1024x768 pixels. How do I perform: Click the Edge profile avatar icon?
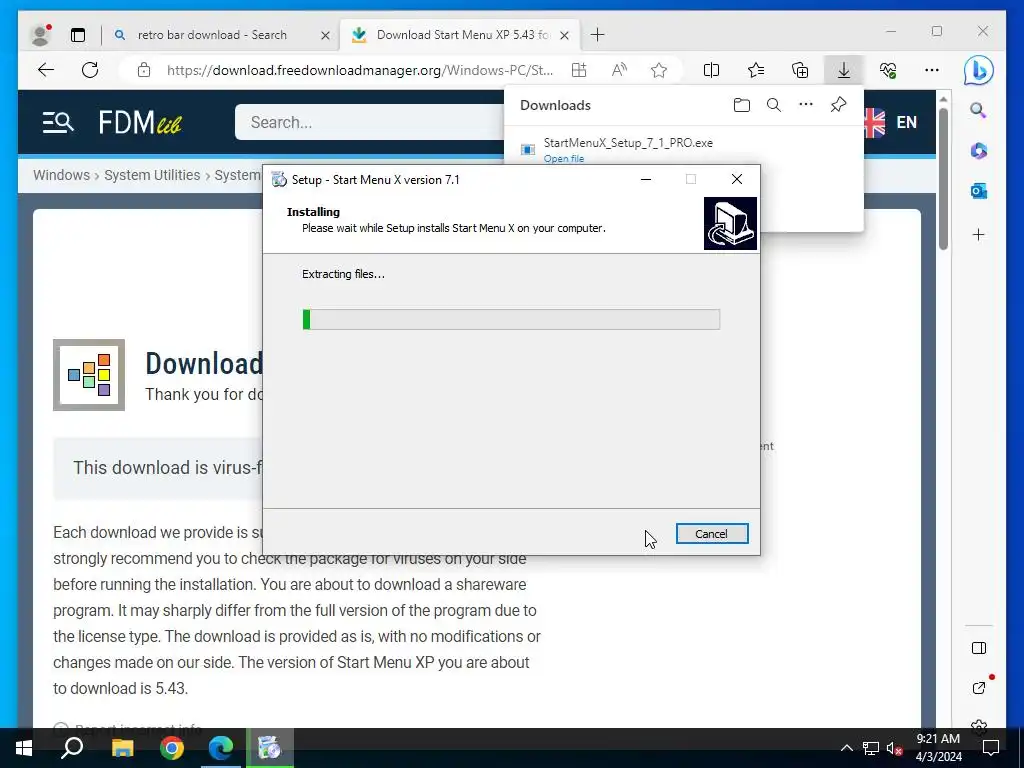coord(40,35)
